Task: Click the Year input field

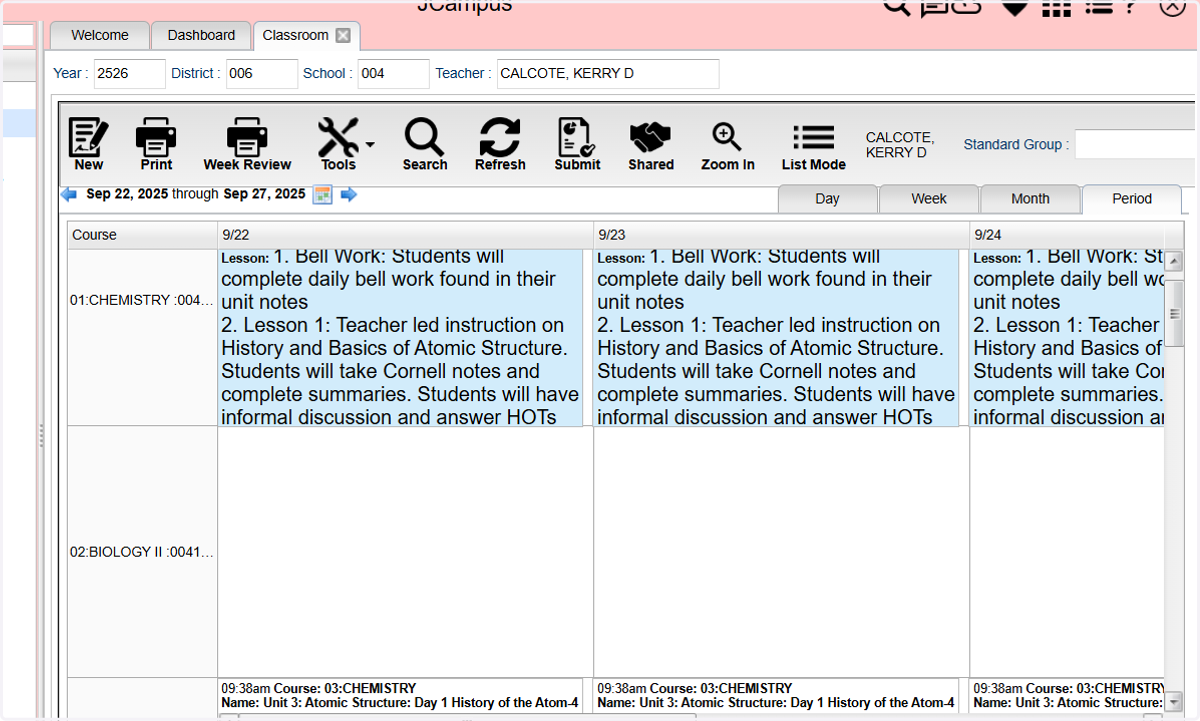Action: click(130, 74)
